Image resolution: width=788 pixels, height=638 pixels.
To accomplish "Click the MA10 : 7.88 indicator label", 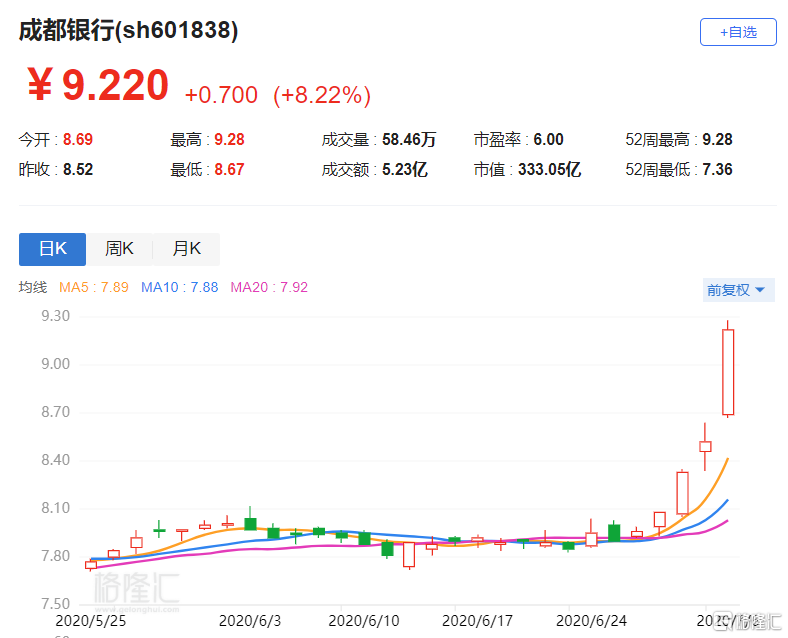I will 179,287.
